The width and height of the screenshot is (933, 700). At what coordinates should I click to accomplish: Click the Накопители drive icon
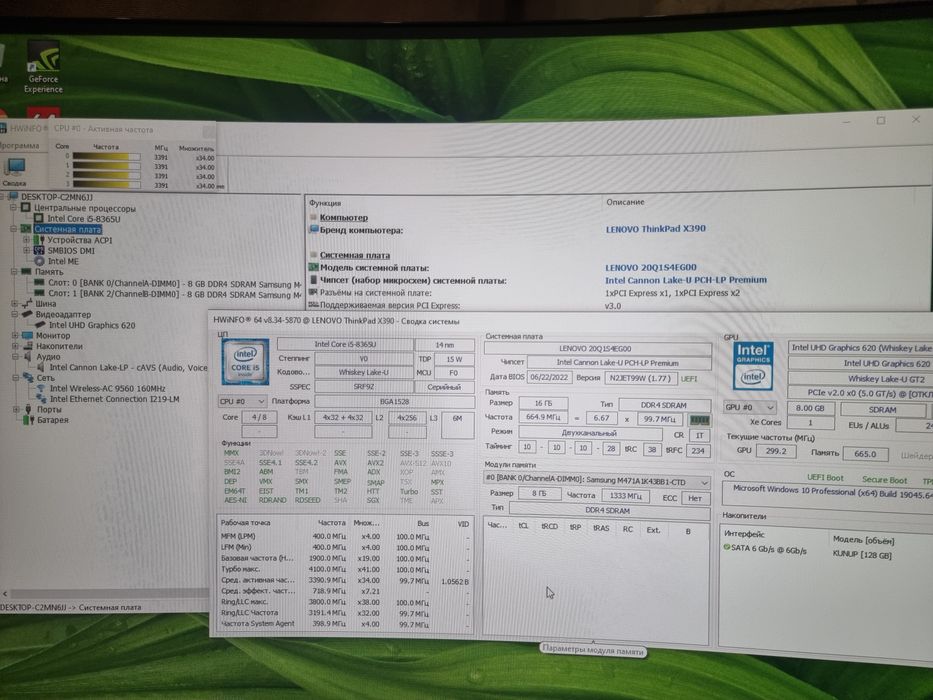[x=28, y=346]
